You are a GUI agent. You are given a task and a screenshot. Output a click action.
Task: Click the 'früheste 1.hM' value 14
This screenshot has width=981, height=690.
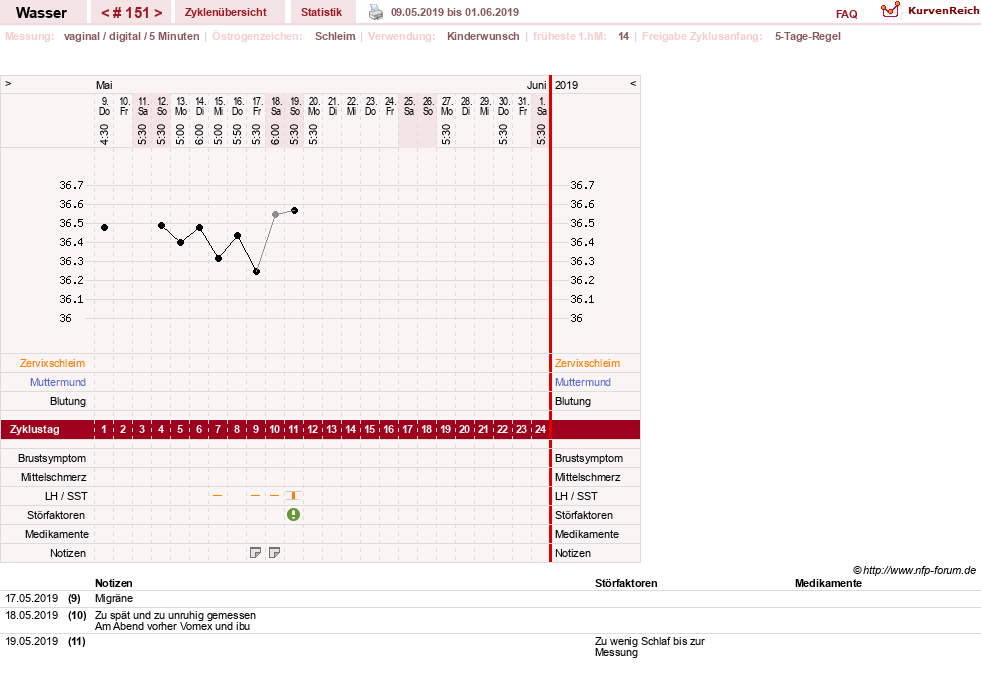(623, 36)
